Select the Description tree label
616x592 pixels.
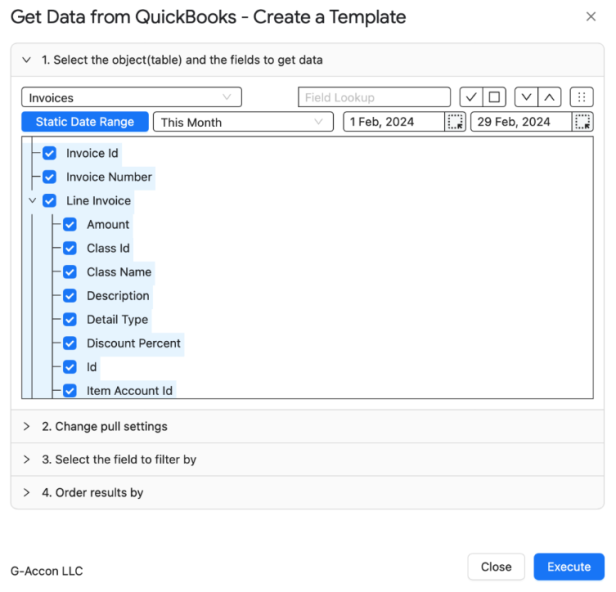pyautogui.click(x=118, y=296)
